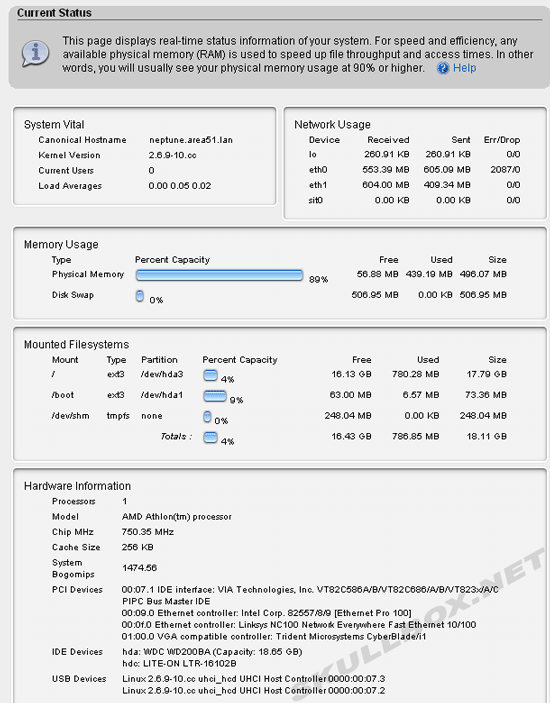The image size is (550, 703).
Task: Select the hda WDC WD200BA device entry
Action: pyautogui.click(x=212, y=651)
